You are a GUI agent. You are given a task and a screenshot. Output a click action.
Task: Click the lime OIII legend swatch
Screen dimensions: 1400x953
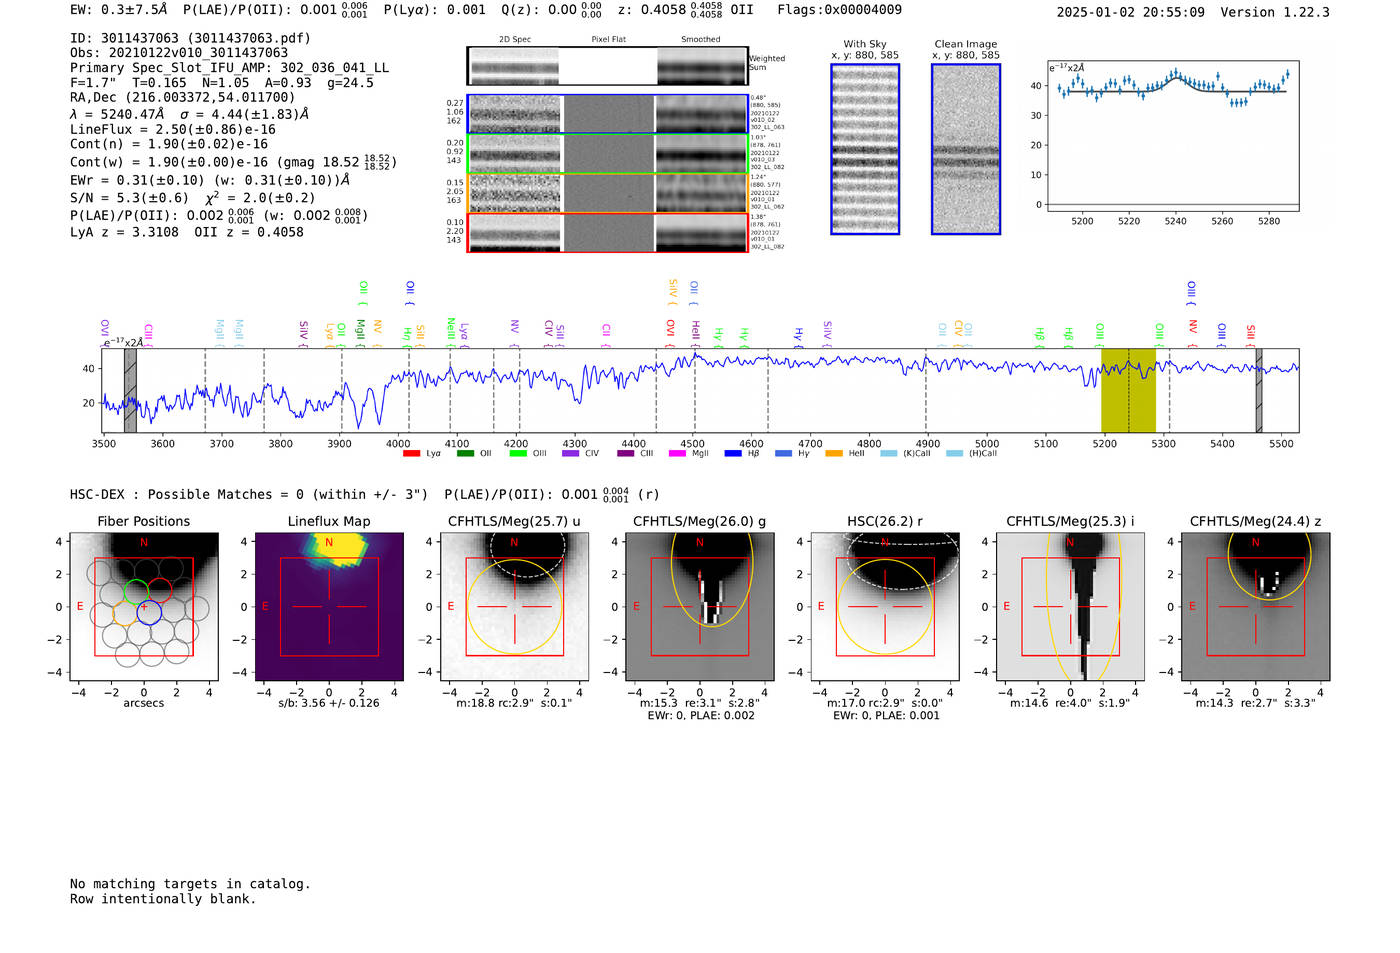(518, 453)
